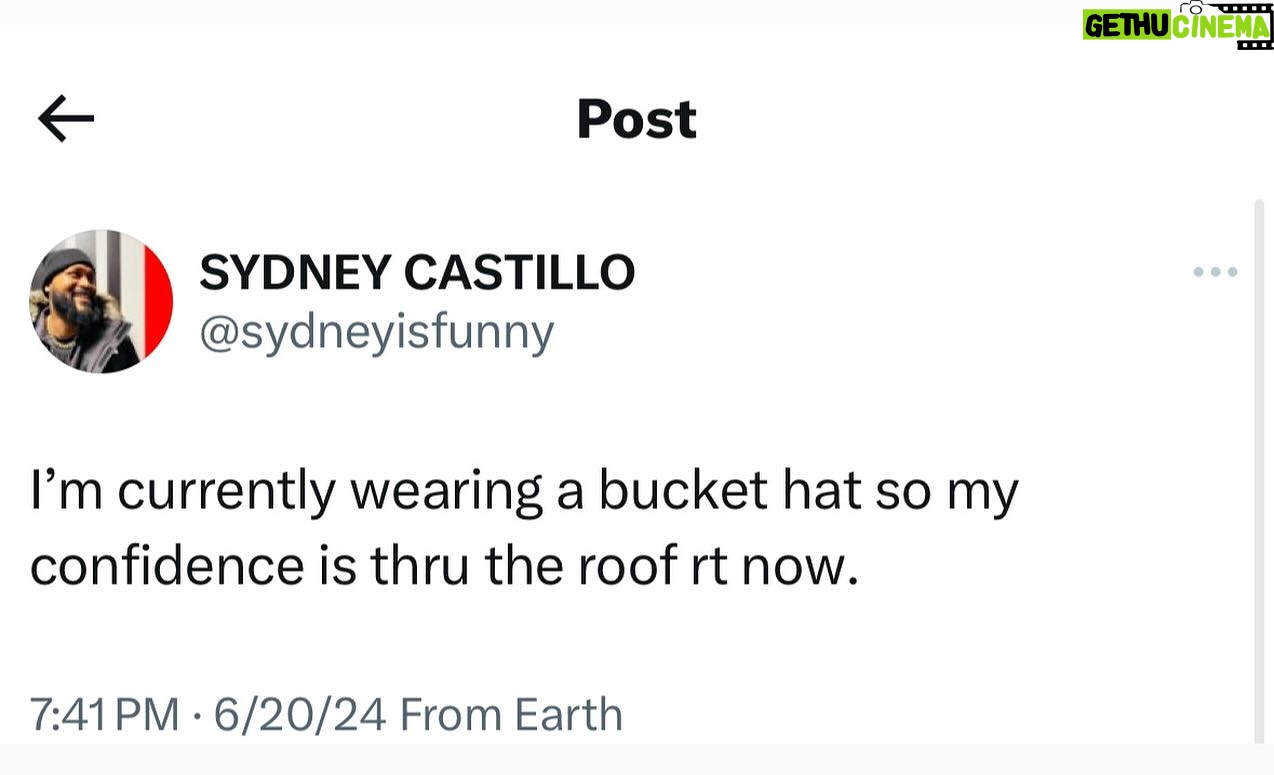The width and height of the screenshot is (1274, 775).
Task: Open the three-dot more options menu
Action: pos(1215,272)
